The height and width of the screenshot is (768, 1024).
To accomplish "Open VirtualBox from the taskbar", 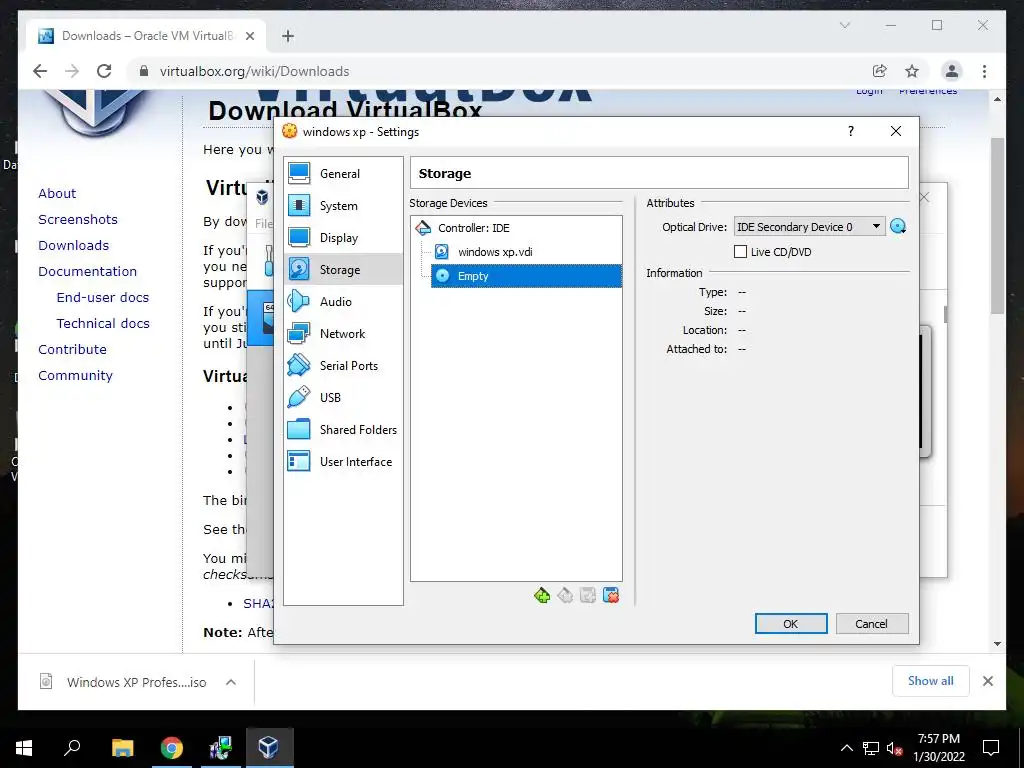I will (269, 748).
